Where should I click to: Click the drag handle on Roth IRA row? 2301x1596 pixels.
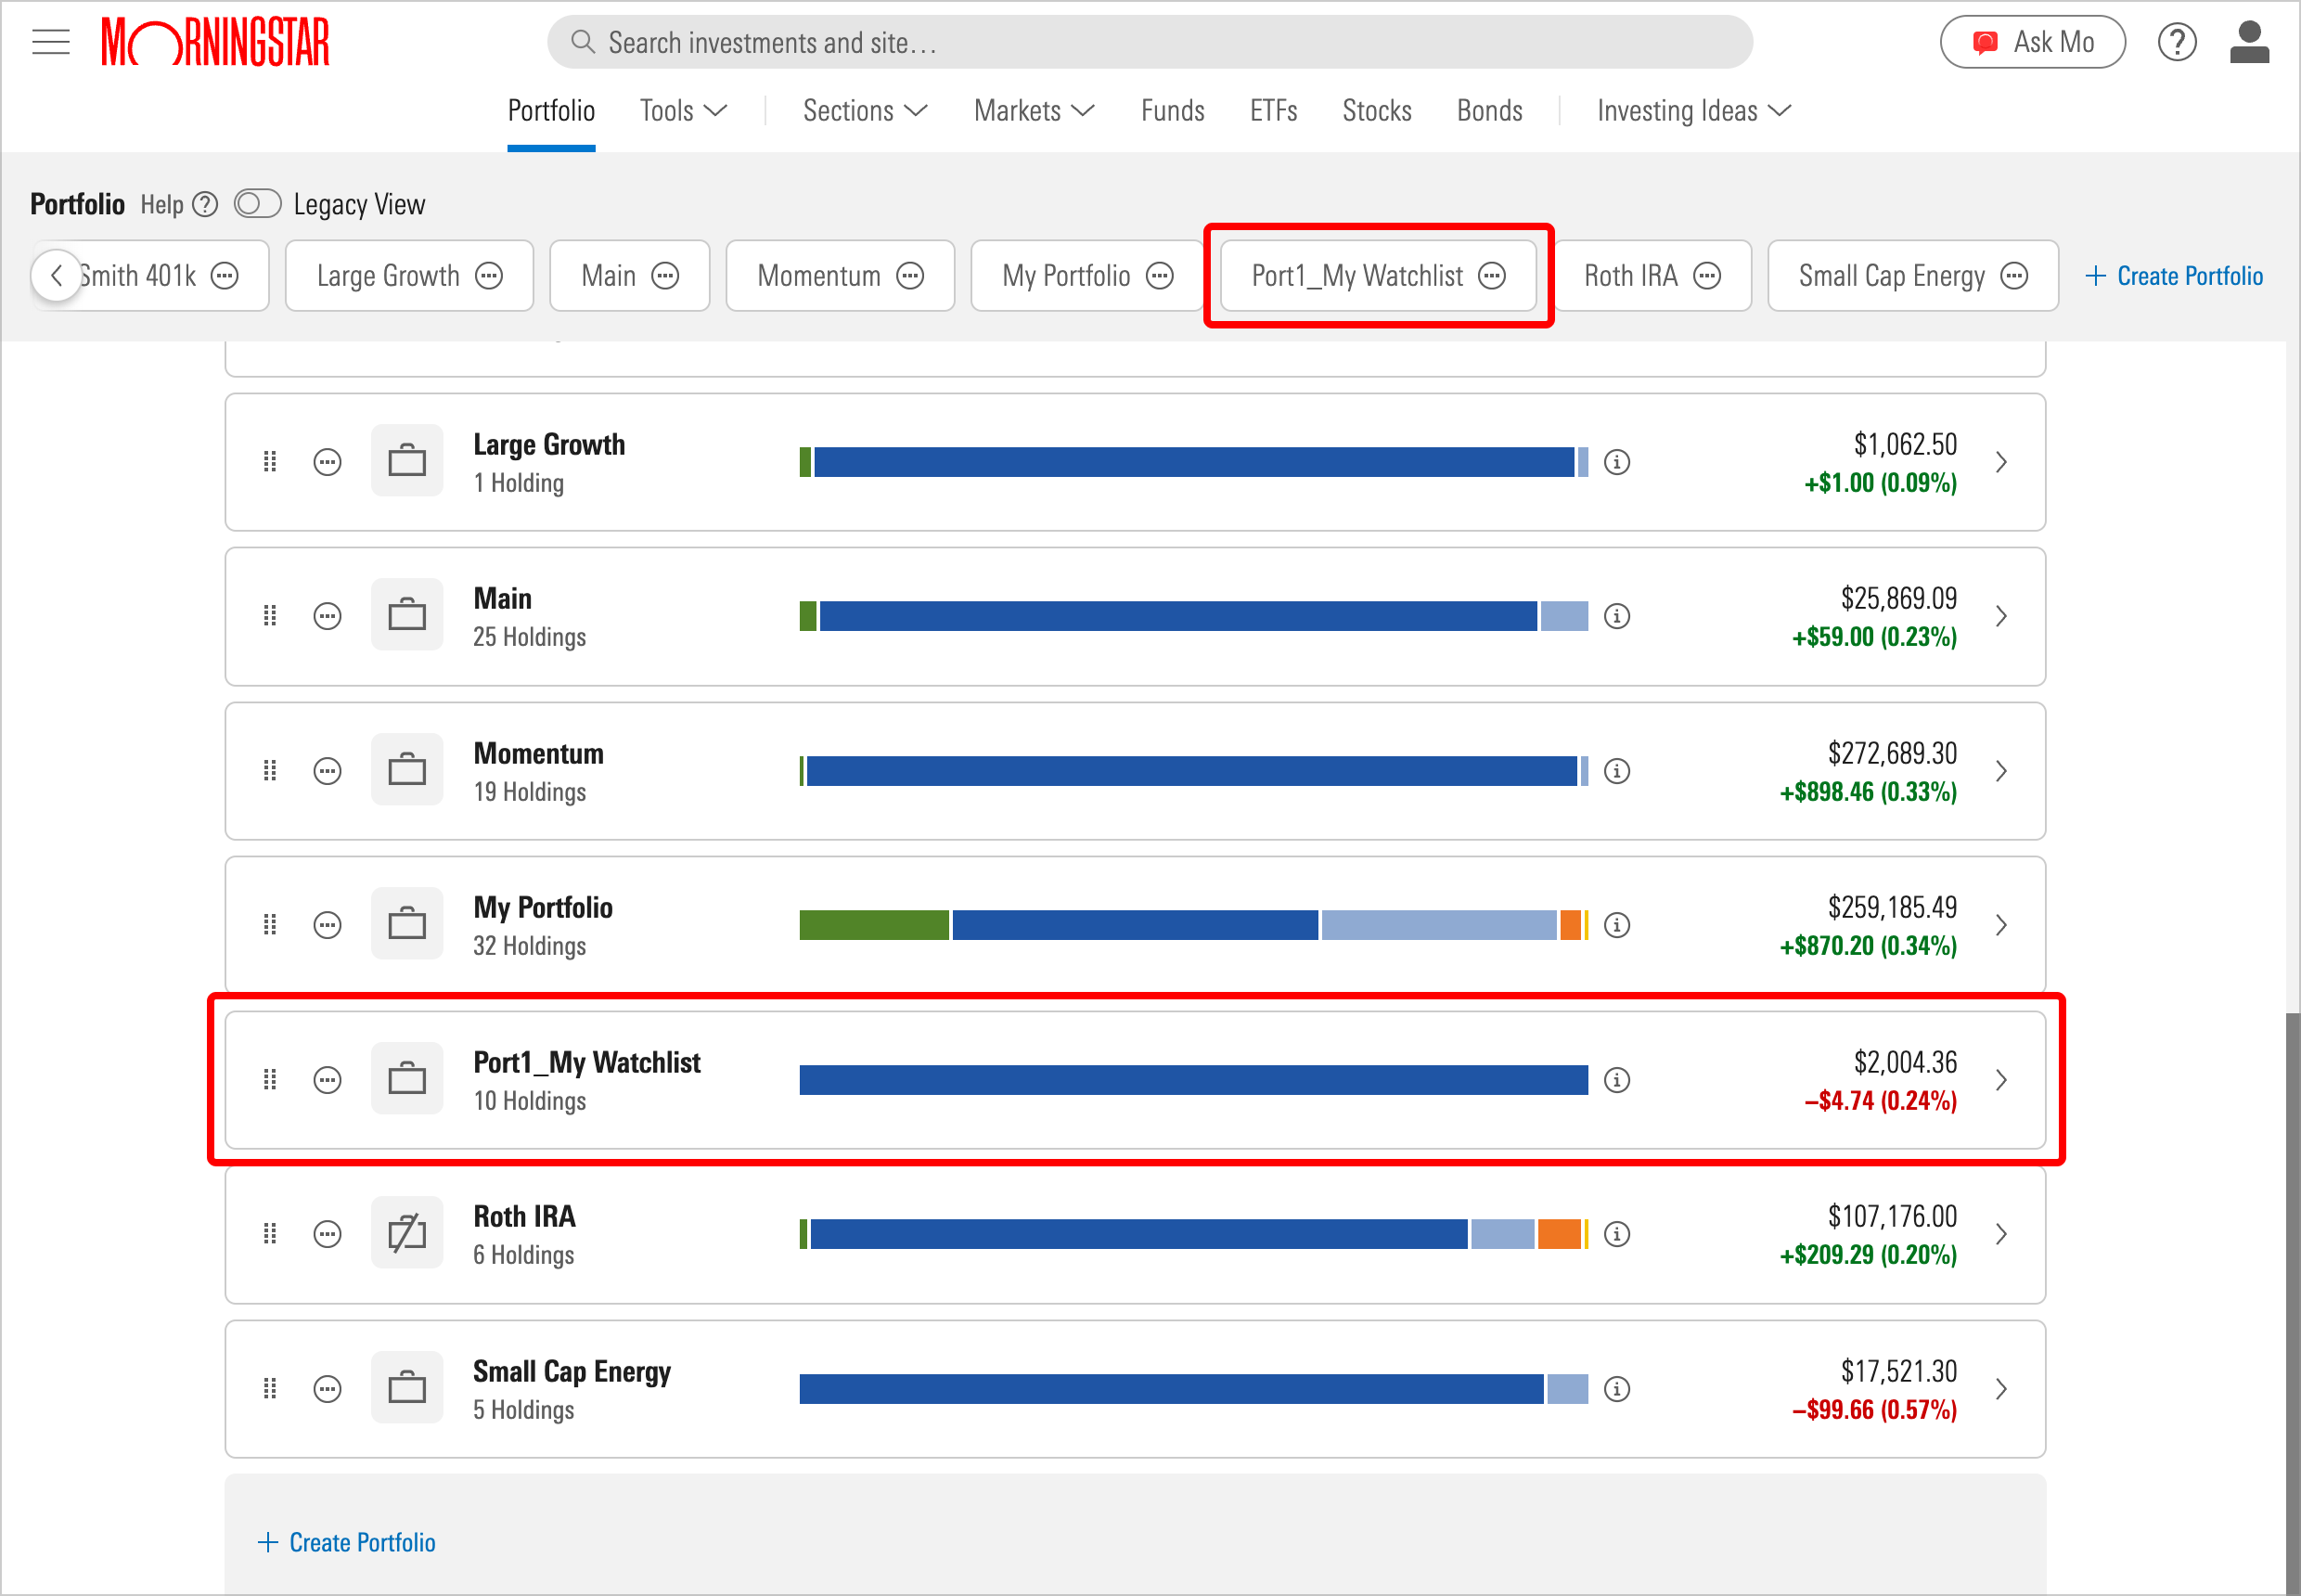click(x=269, y=1234)
